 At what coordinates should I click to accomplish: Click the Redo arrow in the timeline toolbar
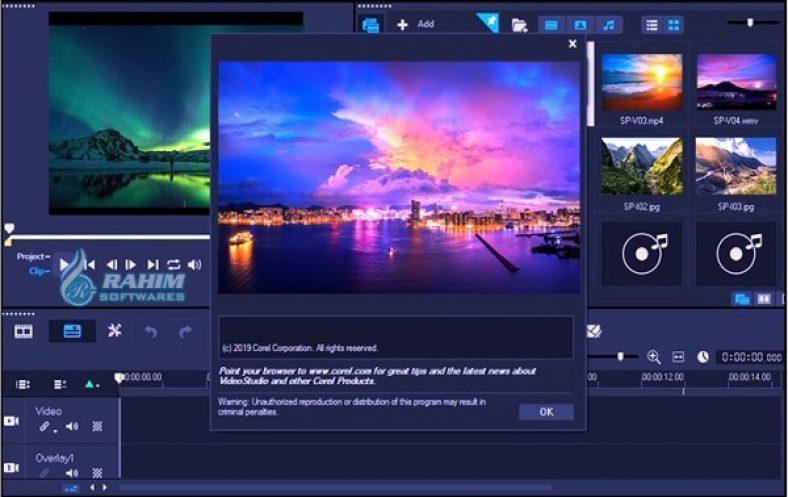(185, 331)
